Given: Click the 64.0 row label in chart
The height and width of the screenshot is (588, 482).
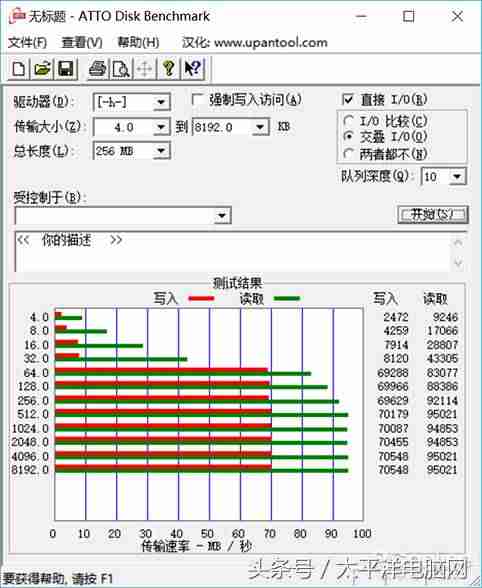Looking at the screenshot, I should [36, 373].
